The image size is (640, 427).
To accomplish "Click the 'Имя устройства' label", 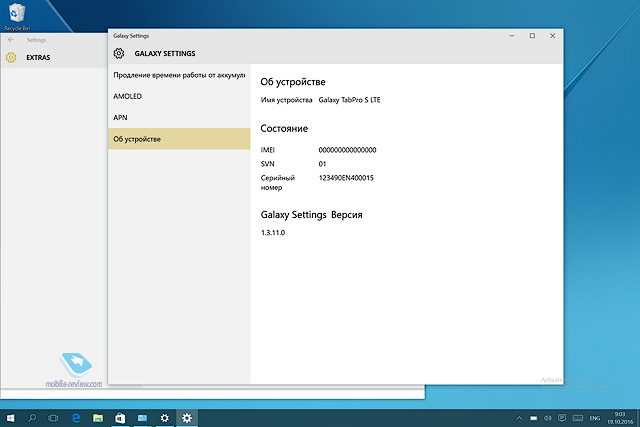I will (x=287, y=100).
